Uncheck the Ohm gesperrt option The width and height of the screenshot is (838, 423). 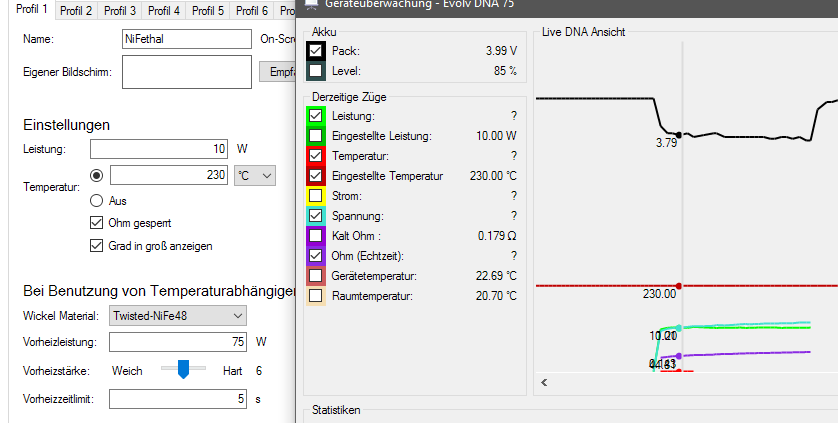(x=97, y=223)
